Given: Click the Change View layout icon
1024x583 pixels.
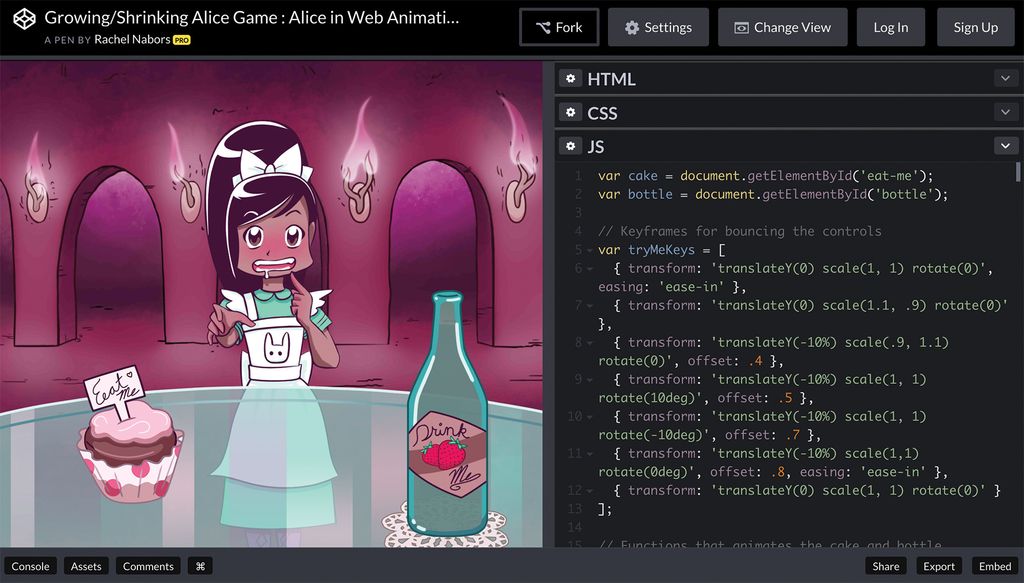Looking at the screenshot, I should [740, 27].
